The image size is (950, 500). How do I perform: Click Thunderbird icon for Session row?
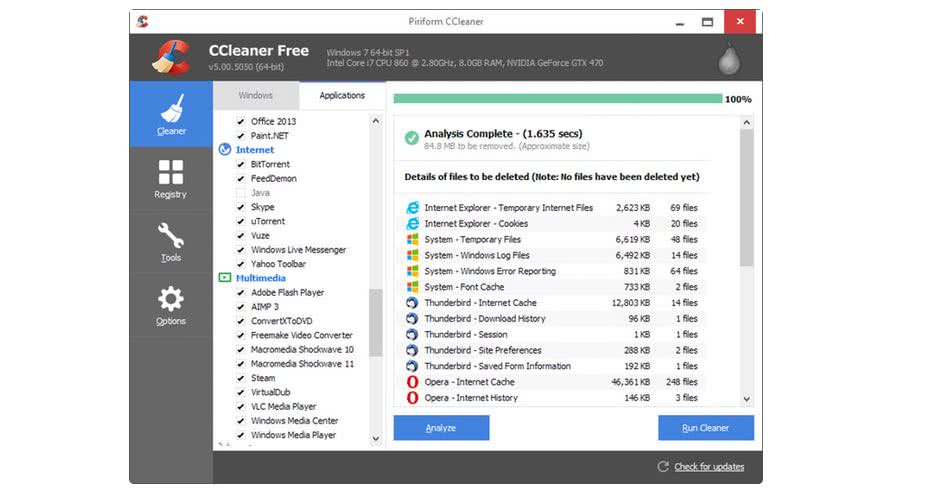coord(412,334)
